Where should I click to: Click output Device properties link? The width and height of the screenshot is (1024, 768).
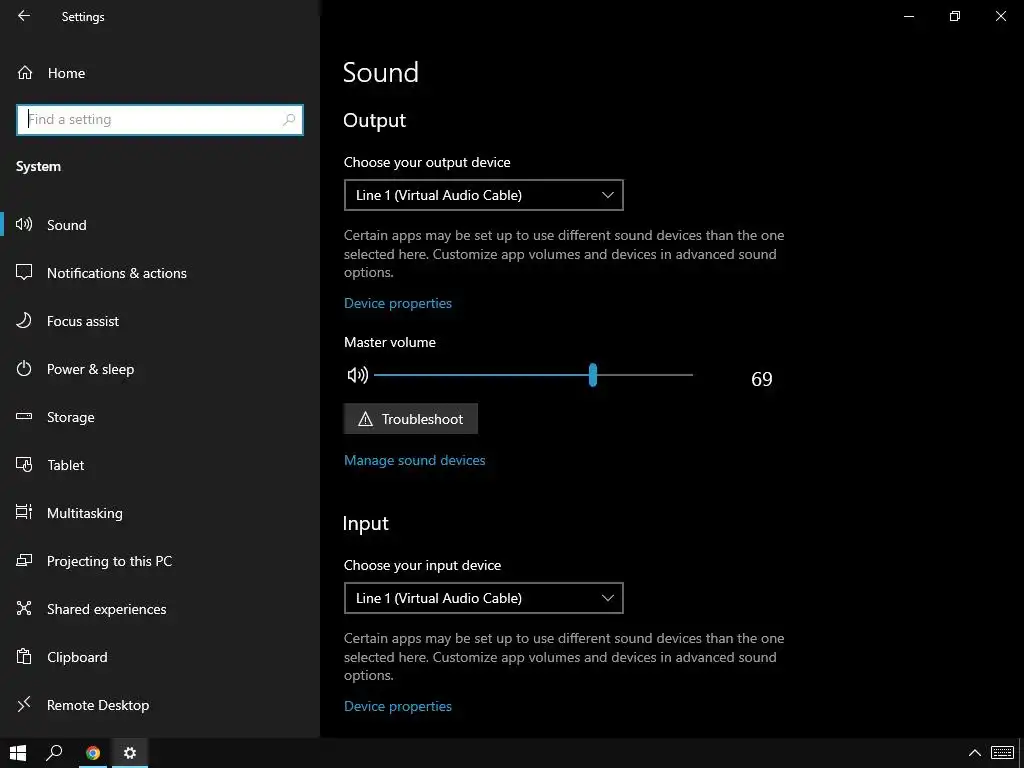(x=398, y=303)
